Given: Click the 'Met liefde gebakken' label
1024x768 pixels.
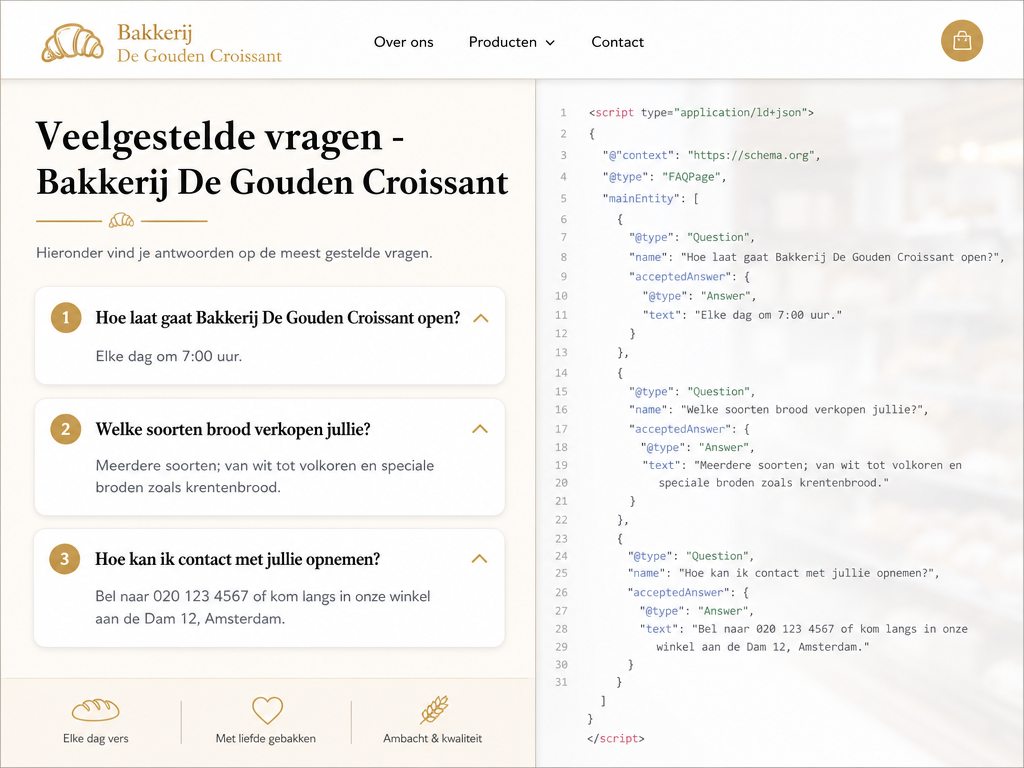Looking at the screenshot, I should tap(266, 739).
